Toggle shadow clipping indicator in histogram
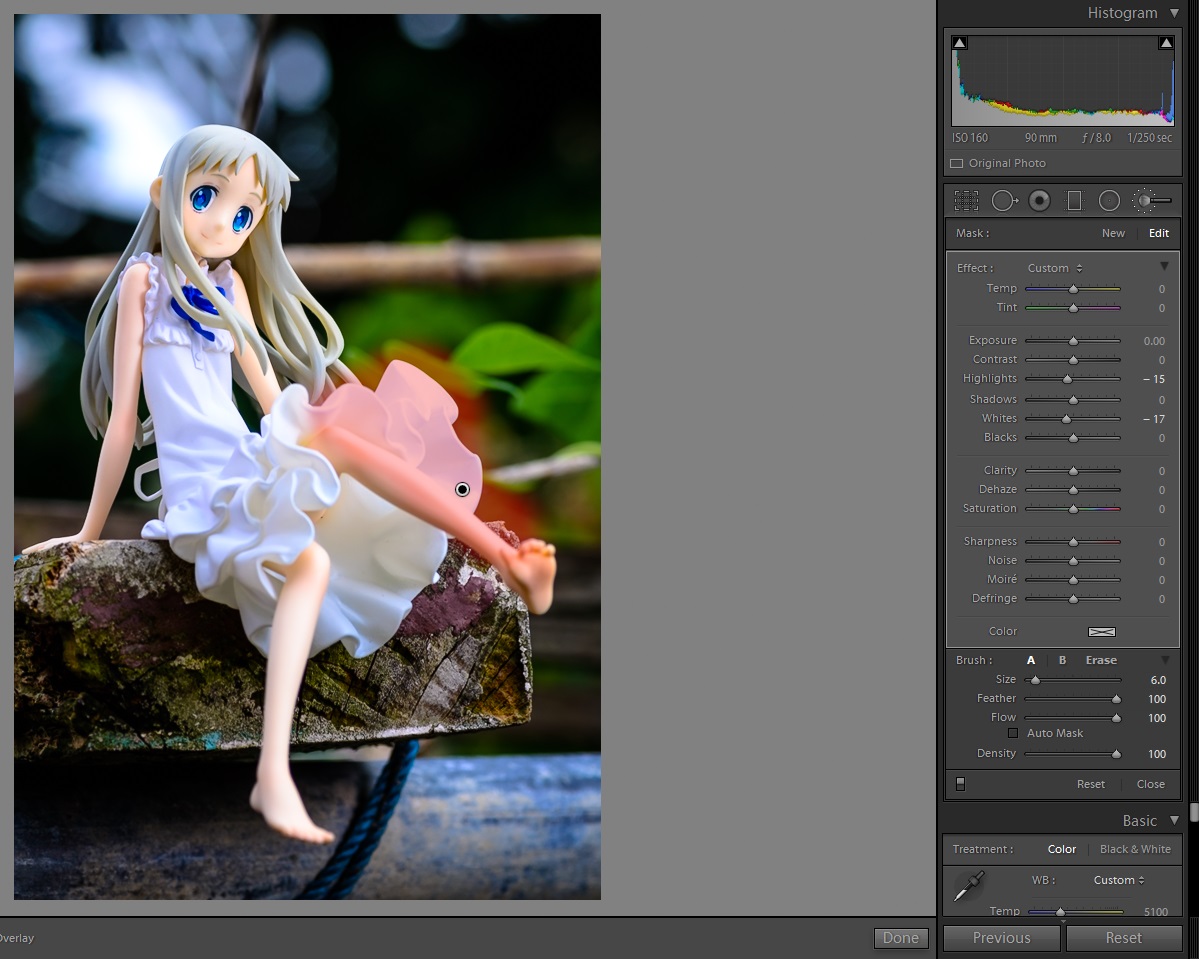The width and height of the screenshot is (1199, 959). point(960,43)
